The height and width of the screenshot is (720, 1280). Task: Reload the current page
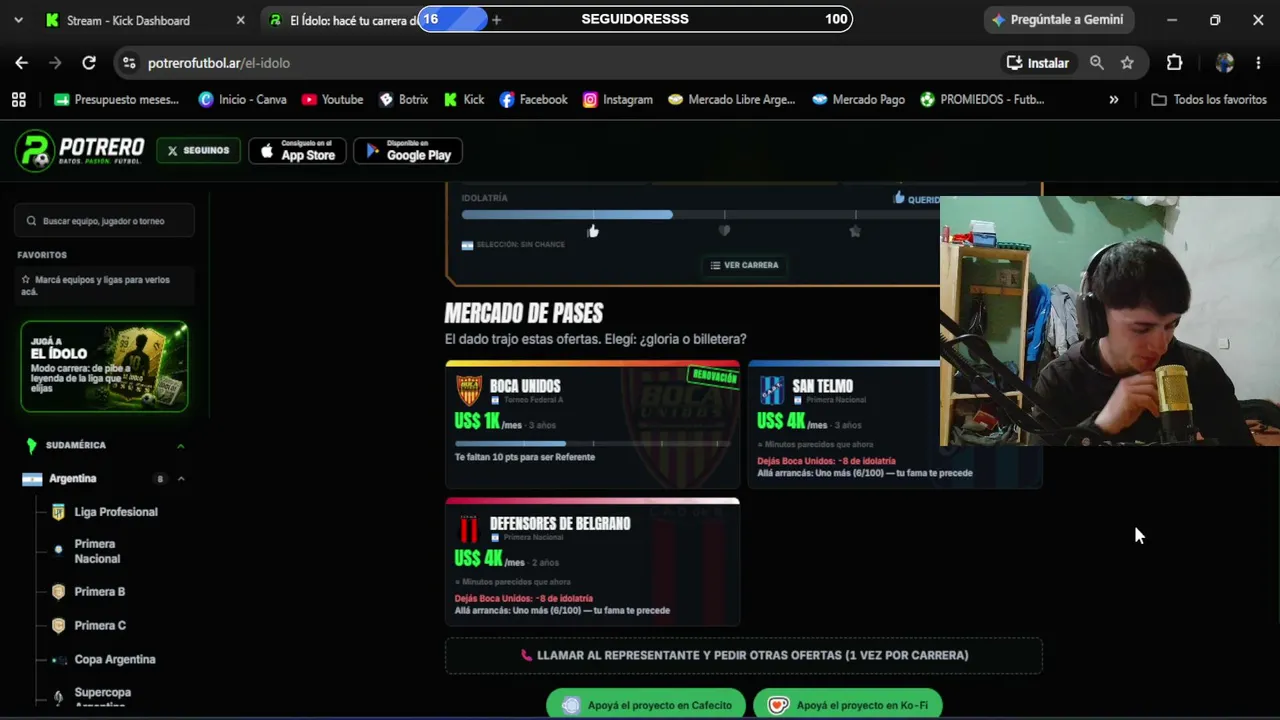point(89,63)
